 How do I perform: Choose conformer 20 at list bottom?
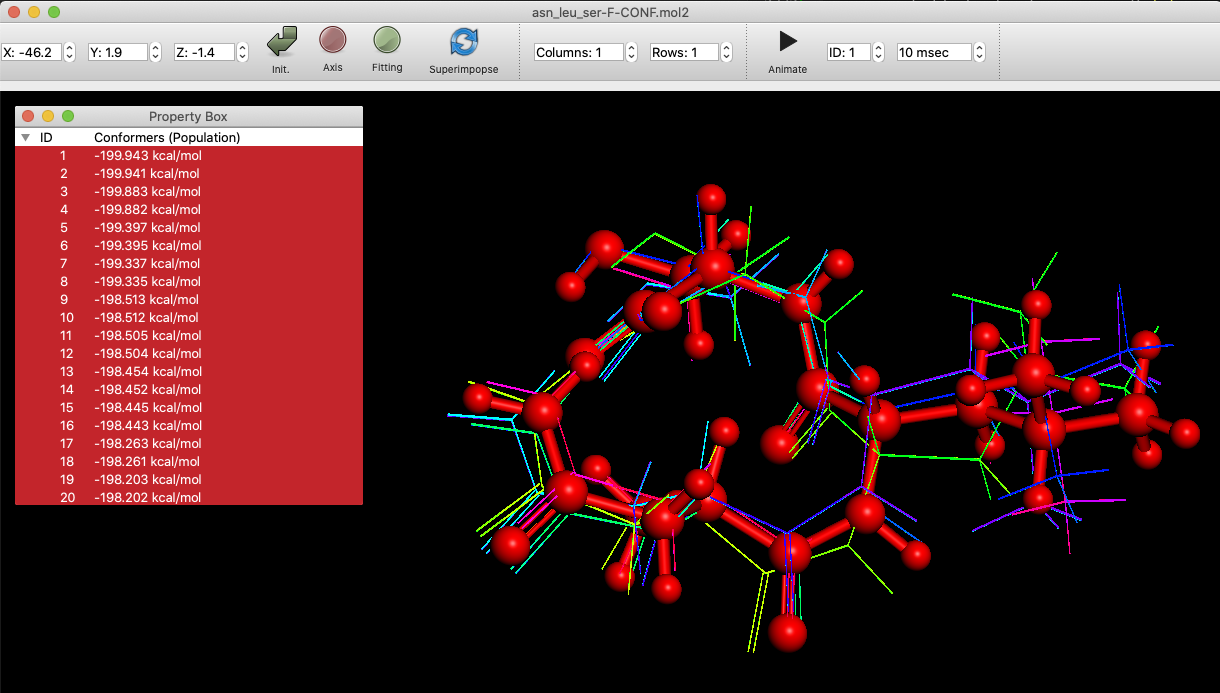(x=148, y=497)
